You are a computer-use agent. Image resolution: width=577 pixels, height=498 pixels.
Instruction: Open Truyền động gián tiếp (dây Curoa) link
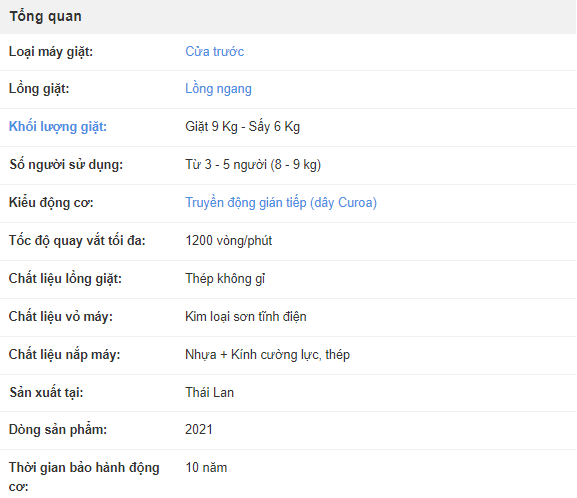[281, 203]
